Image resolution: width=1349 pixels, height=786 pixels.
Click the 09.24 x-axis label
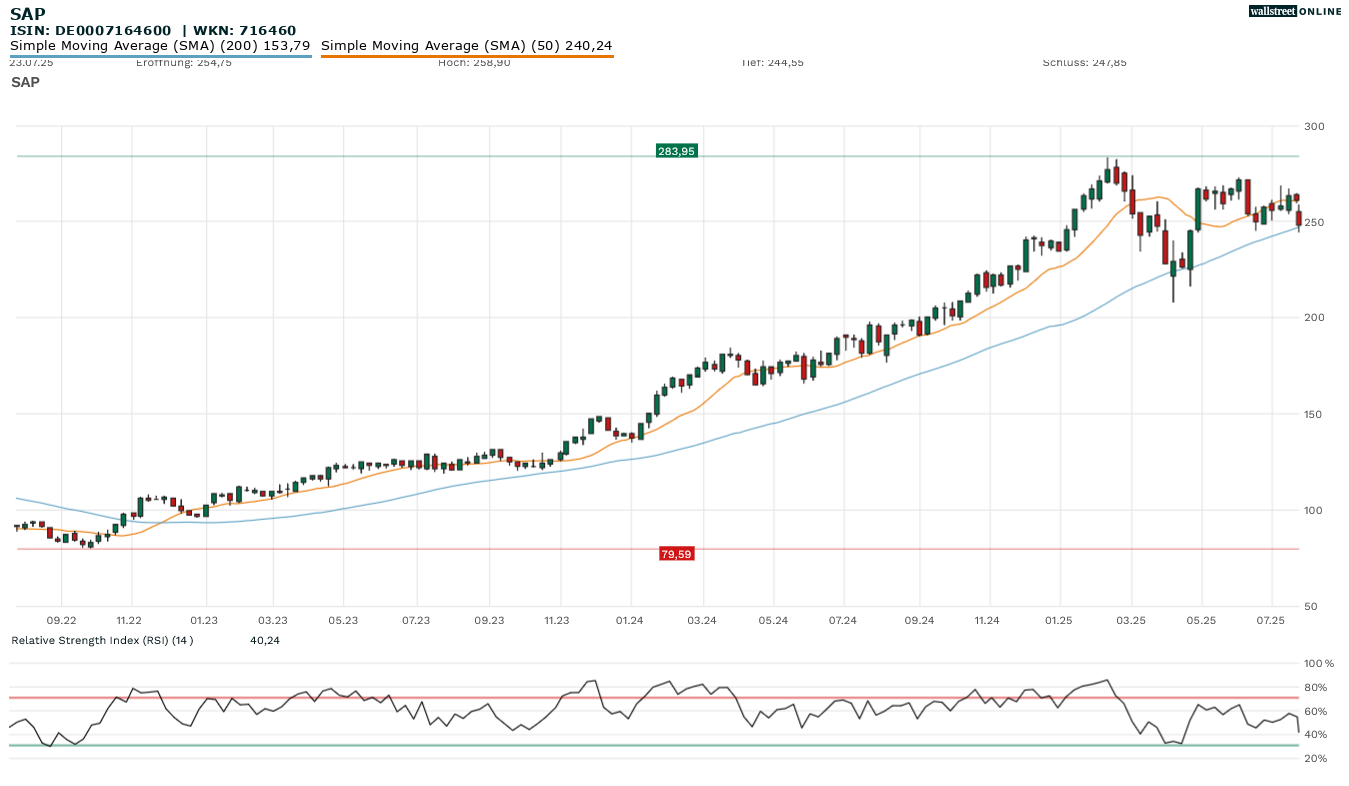point(920,621)
